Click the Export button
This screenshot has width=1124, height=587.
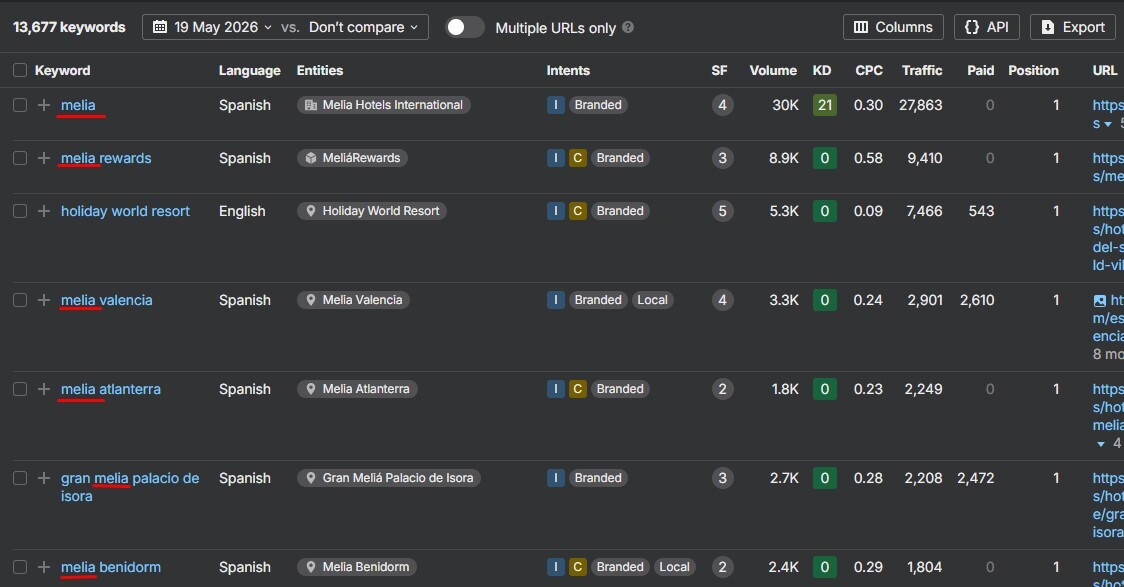1072,27
